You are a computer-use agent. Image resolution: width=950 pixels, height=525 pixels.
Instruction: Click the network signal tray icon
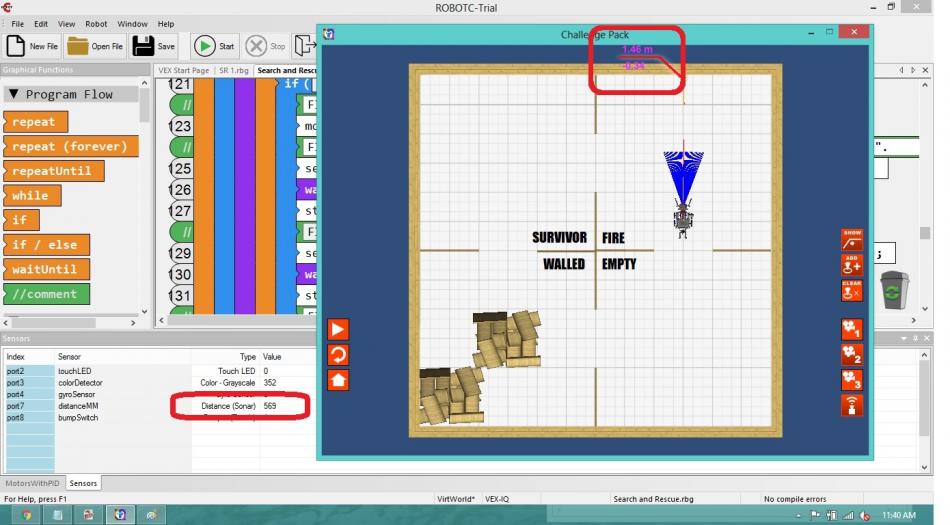(848, 516)
